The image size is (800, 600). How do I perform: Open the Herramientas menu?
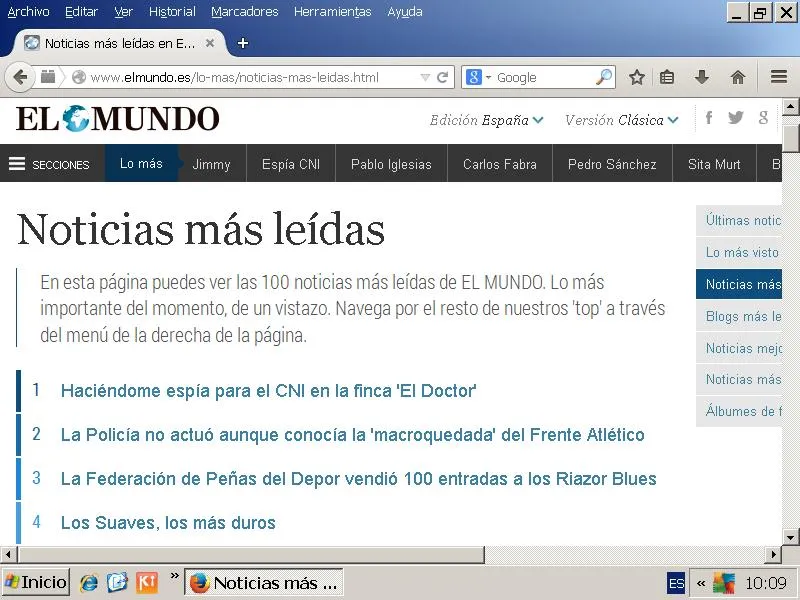[x=333, y=11]
